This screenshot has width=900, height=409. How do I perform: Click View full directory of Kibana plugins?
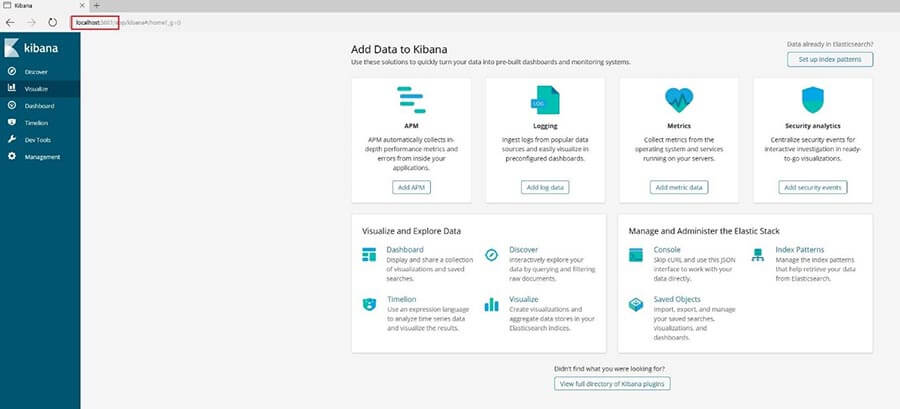point(612,383)
